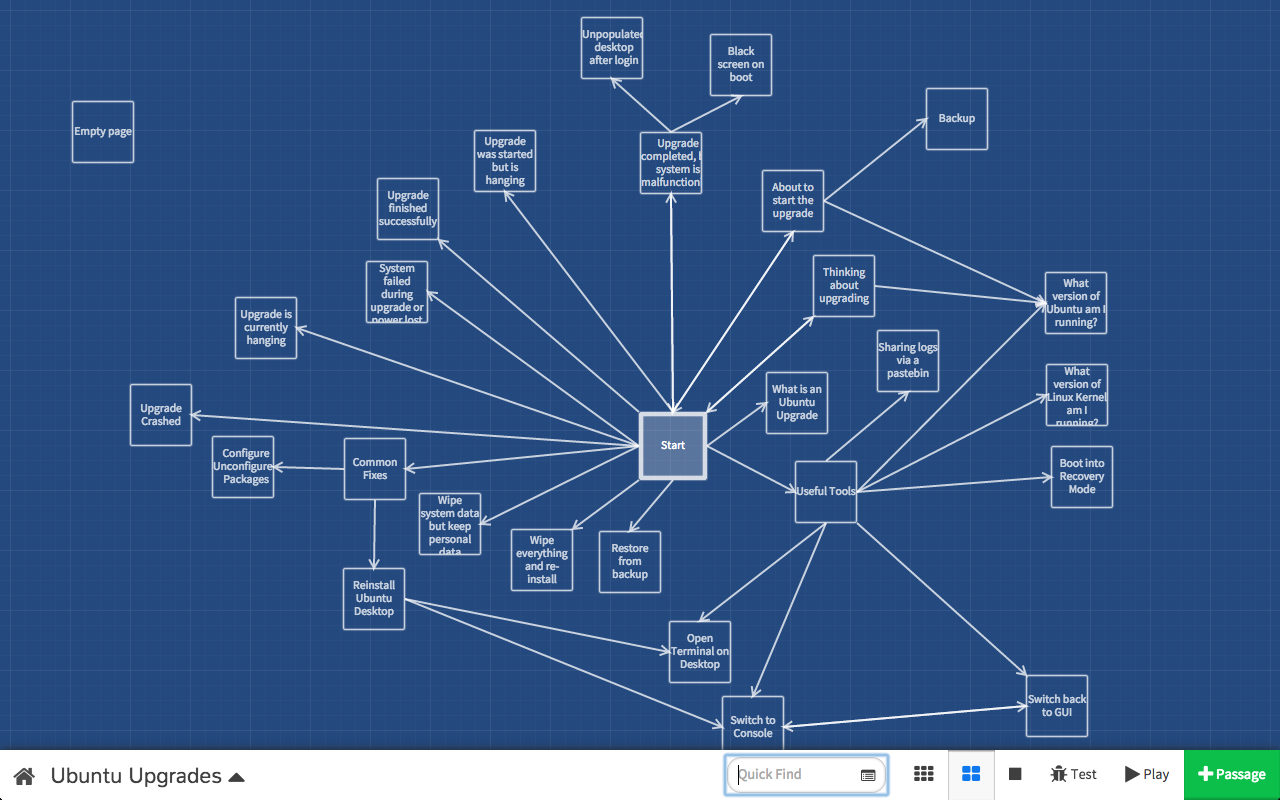Screen dimensions: 1280x800
Task: Click the icon inside Quick Find field
Action: [868, 775]
